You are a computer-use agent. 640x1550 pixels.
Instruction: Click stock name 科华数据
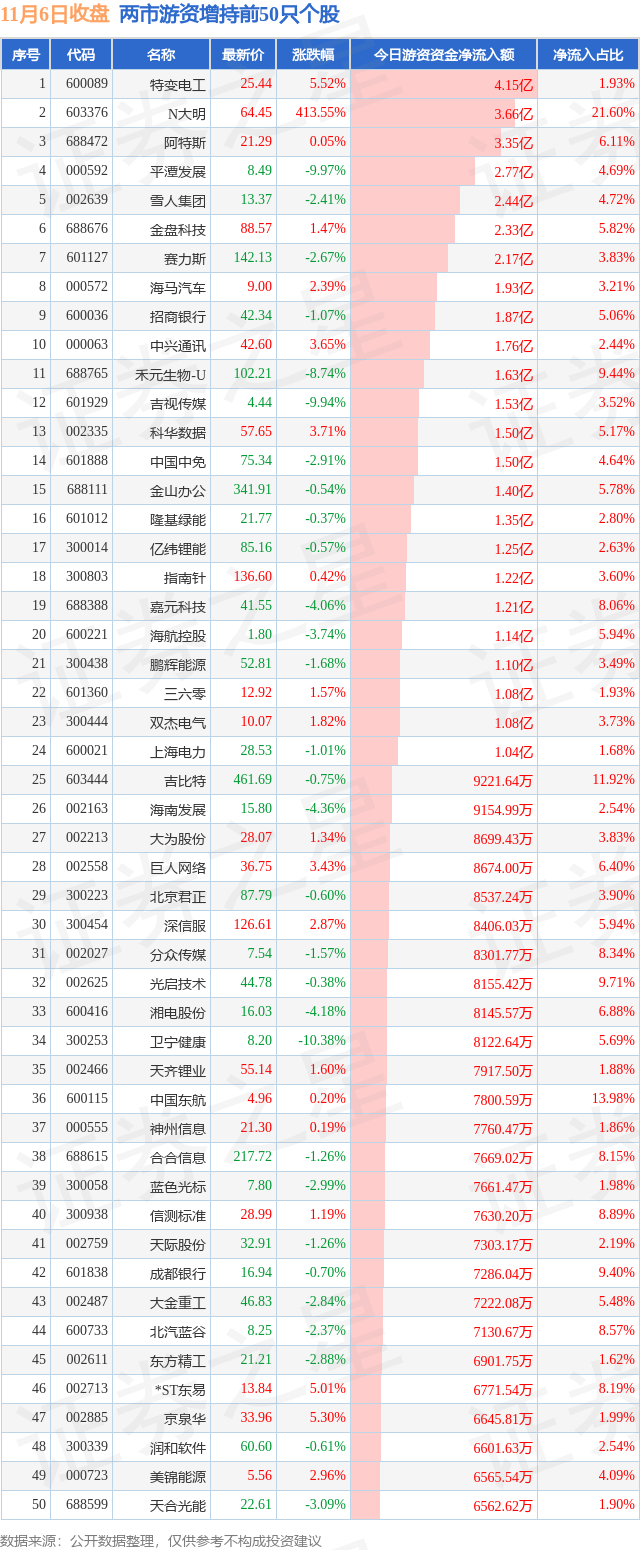click(x=178, y=433)
